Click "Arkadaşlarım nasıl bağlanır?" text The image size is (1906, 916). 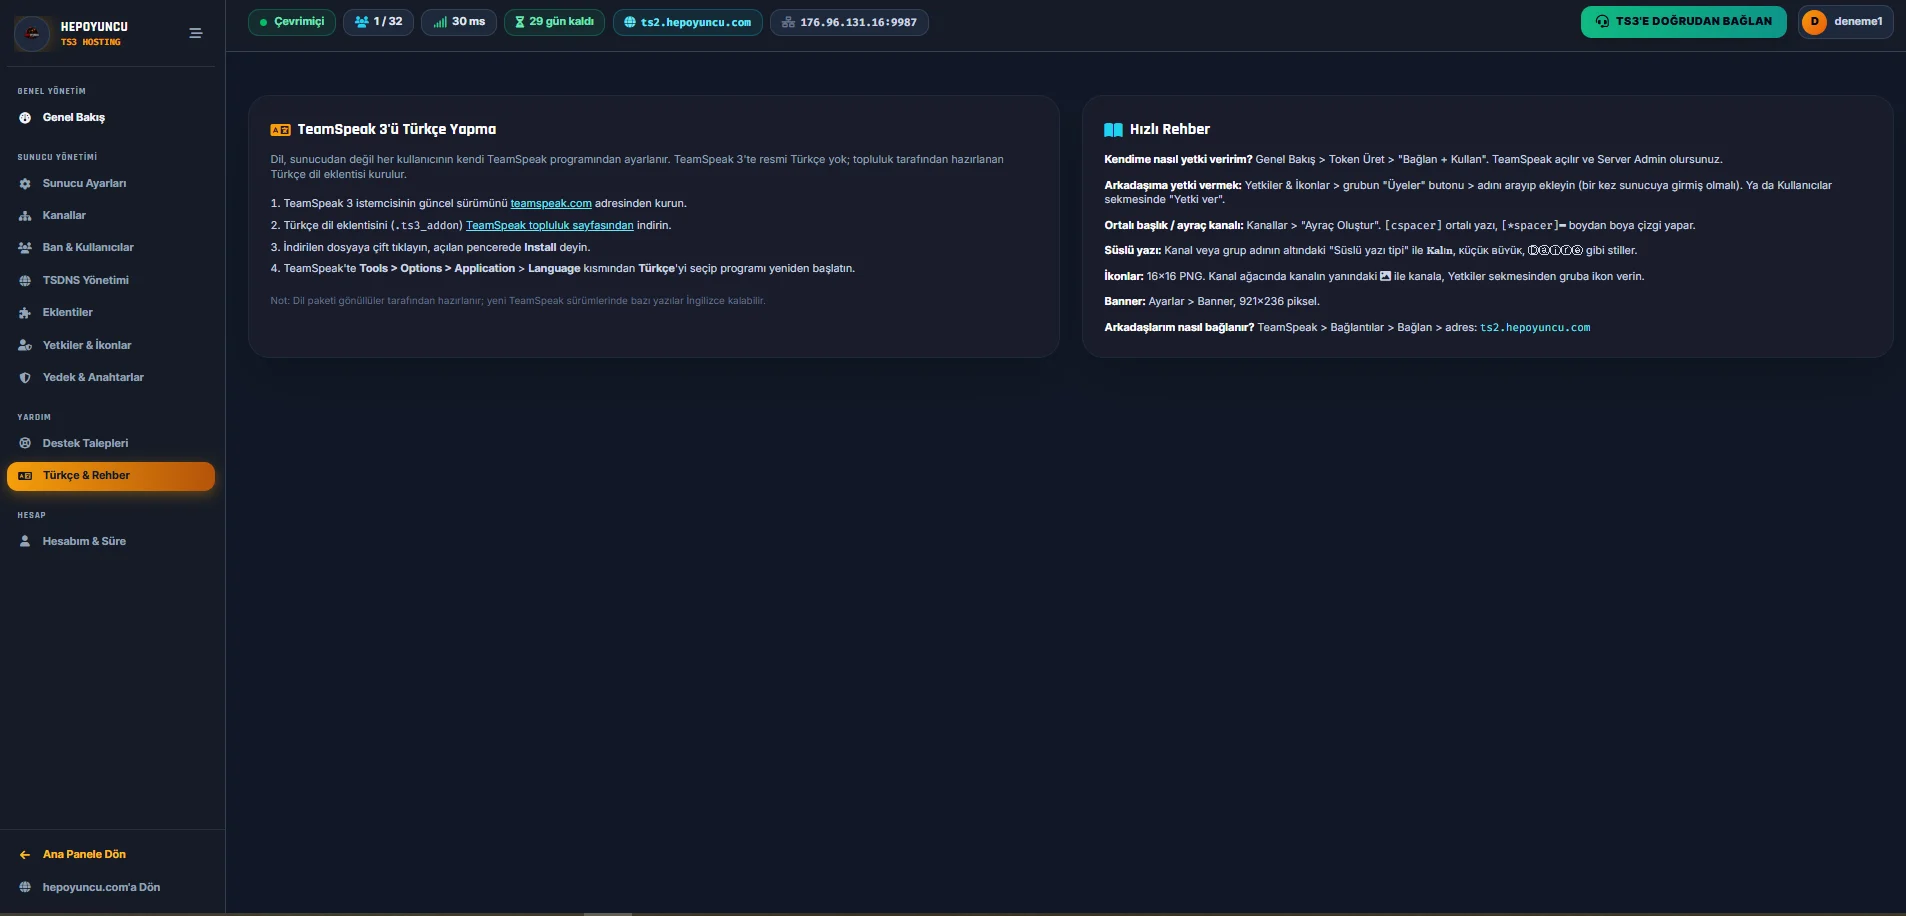pos(1179,328)
